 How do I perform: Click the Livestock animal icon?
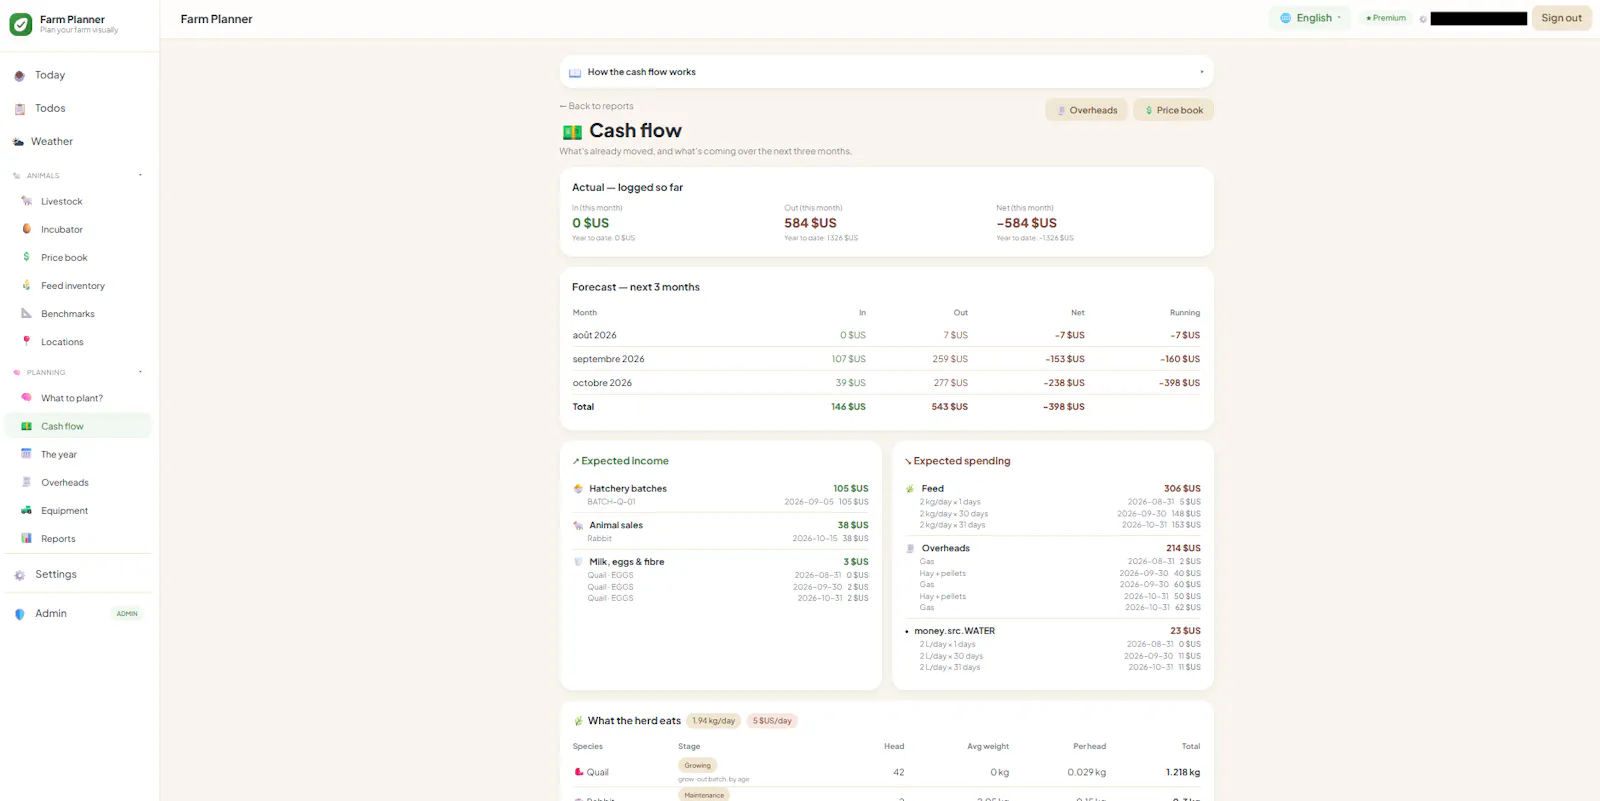[x=27, y=202]
